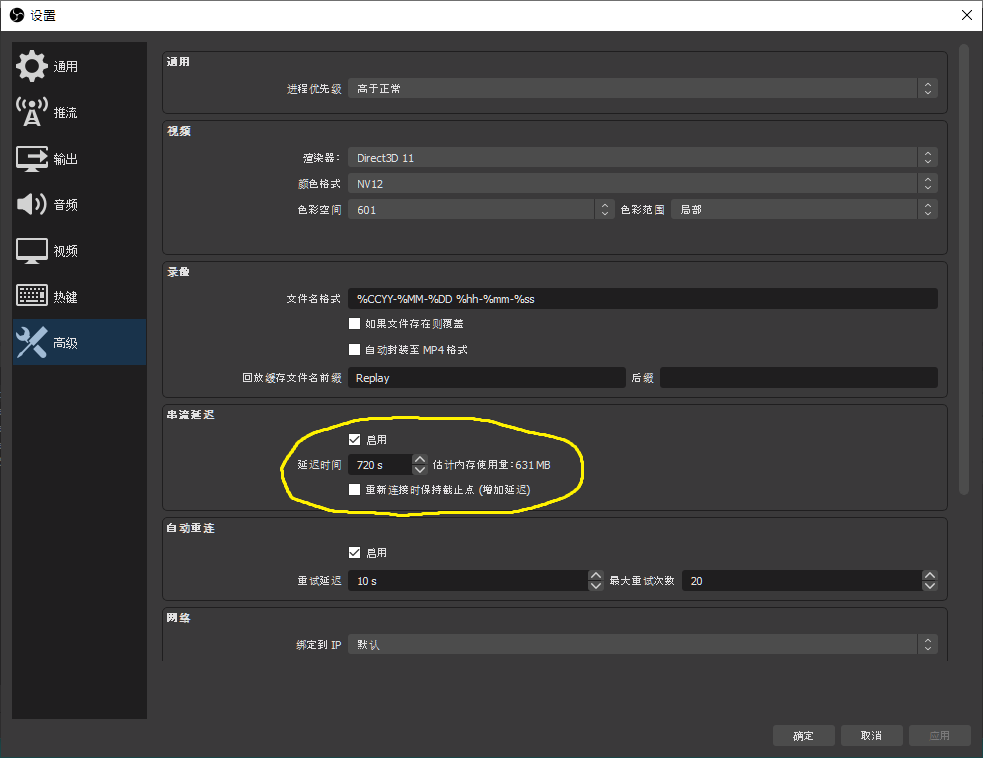Click the OBS logo in title bar
Viewport: 983px width, 758px height.
point(15,15)
